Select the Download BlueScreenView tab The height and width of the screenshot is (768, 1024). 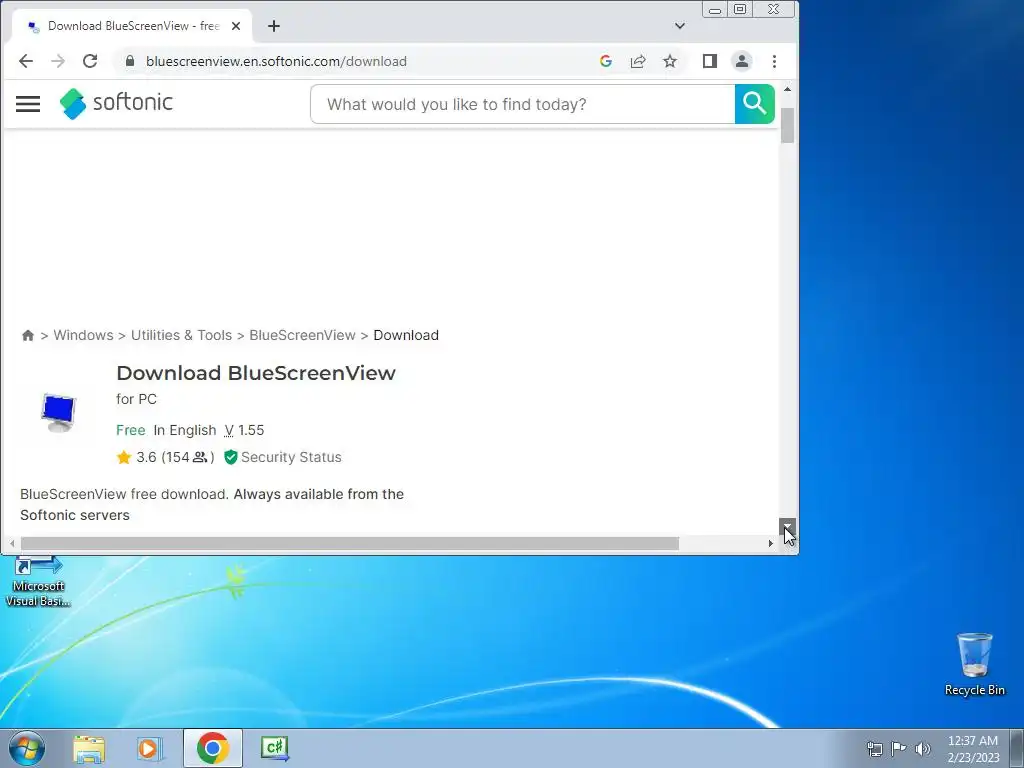(x=132, y=26)
